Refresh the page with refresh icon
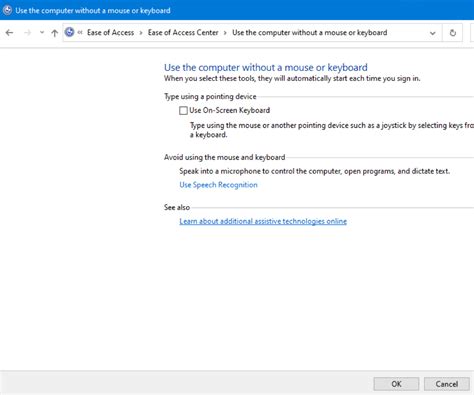 (x=453, y=33)
